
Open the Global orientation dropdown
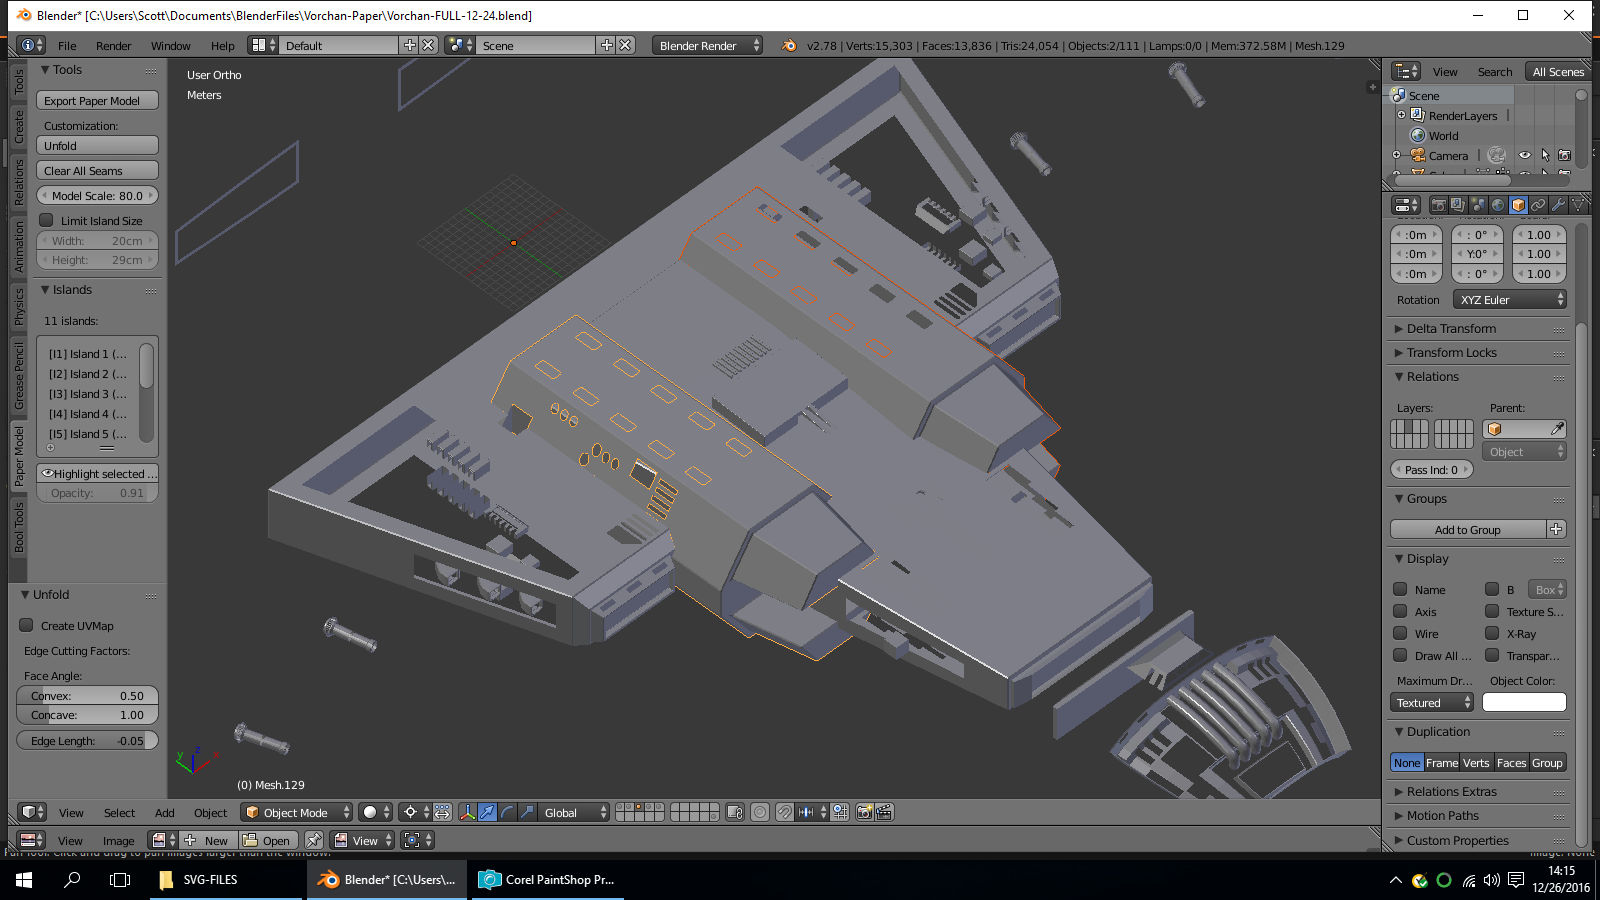tap(573, 812)
